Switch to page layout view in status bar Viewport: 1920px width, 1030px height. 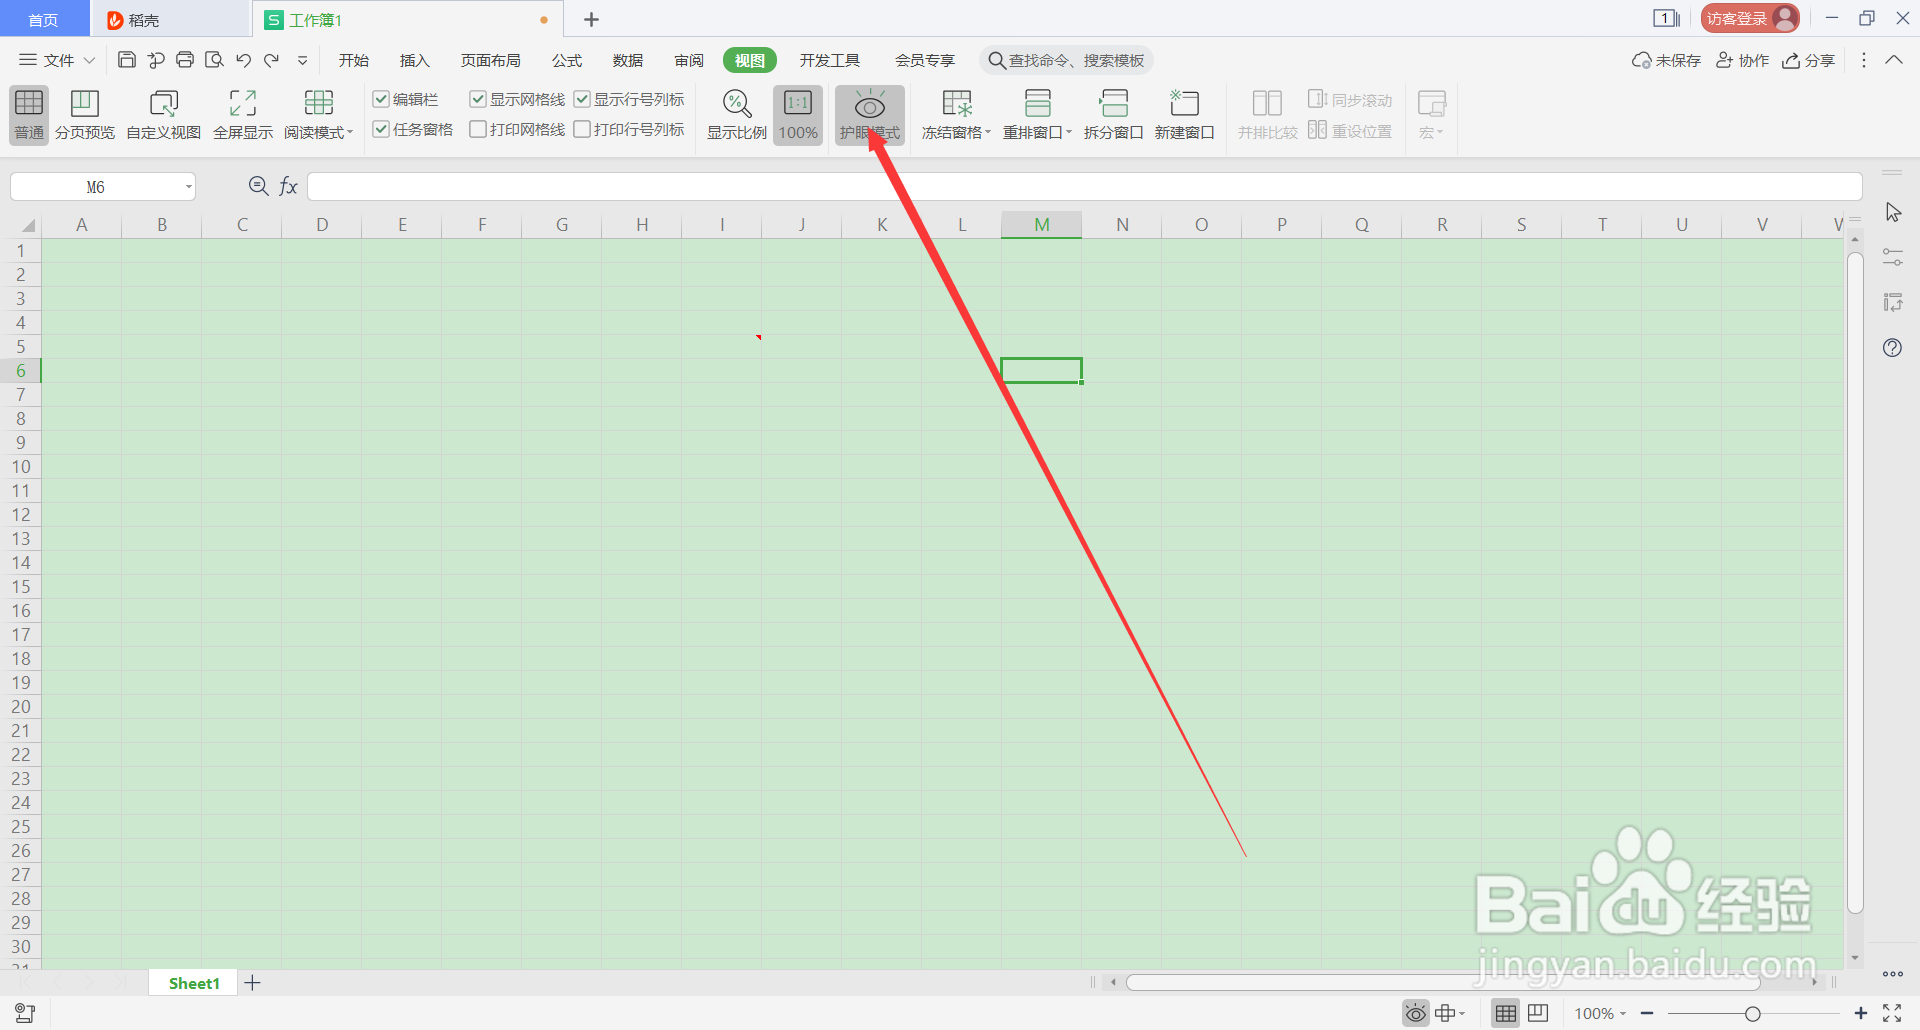1538,1014
